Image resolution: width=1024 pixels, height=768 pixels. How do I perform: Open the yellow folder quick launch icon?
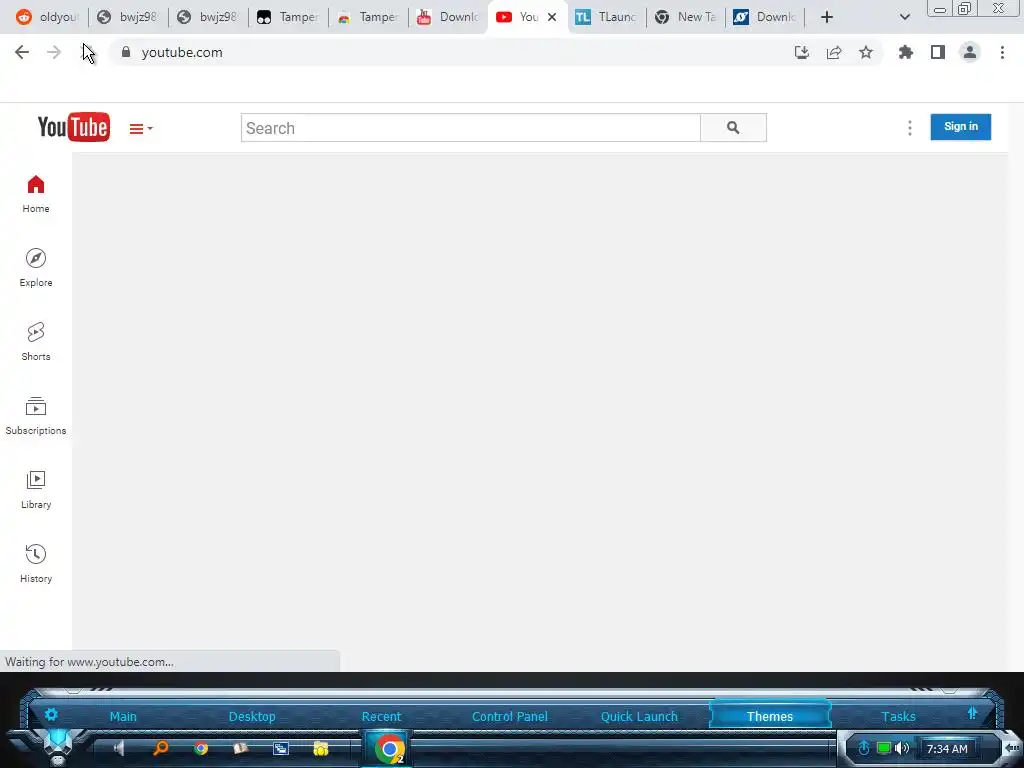pos(321,749)
